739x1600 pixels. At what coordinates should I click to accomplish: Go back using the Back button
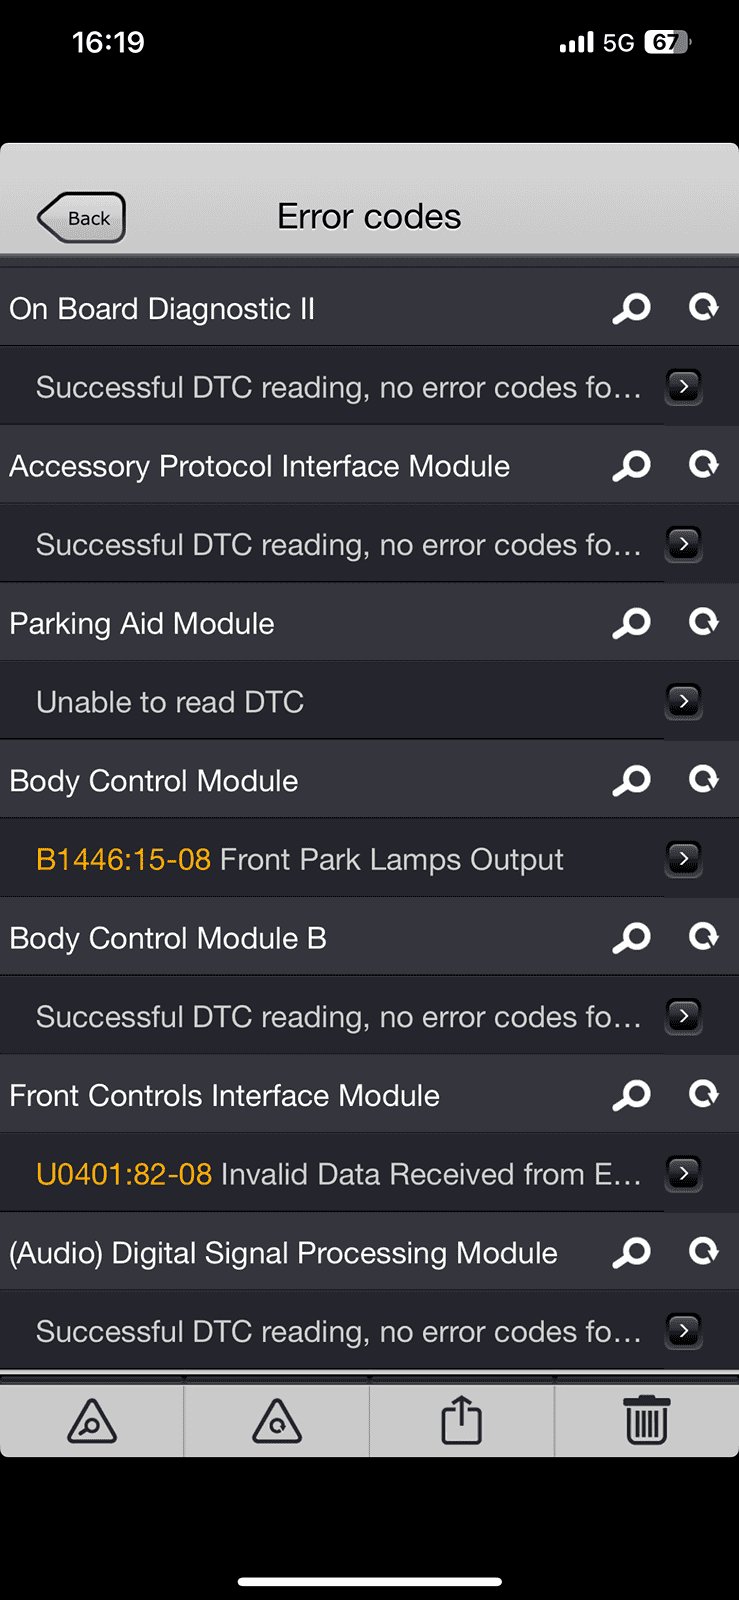[x=82, y=217]
